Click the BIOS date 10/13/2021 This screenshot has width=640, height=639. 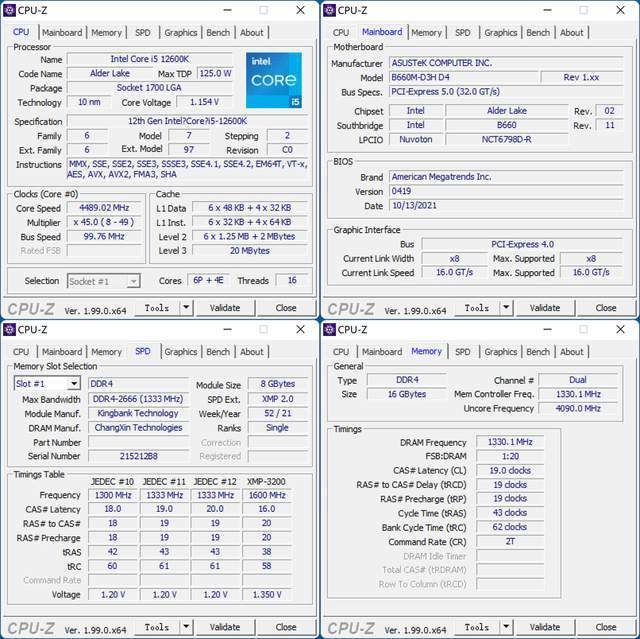(x=506, y=205)
